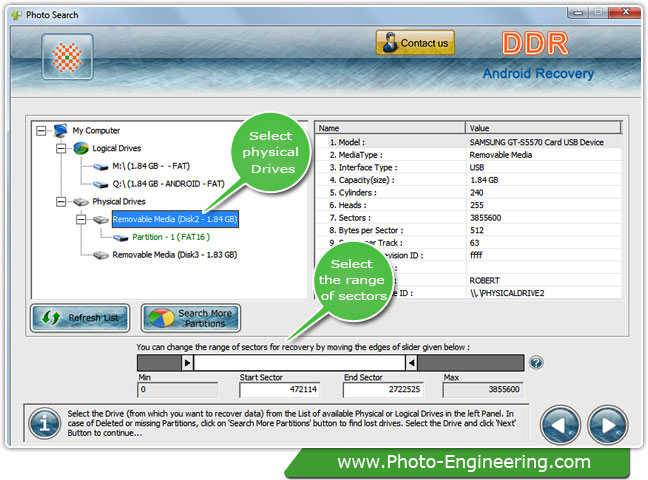Select the '1. Model :' row
The height and width of the screenshot is (480, 648).
point(468,142)
